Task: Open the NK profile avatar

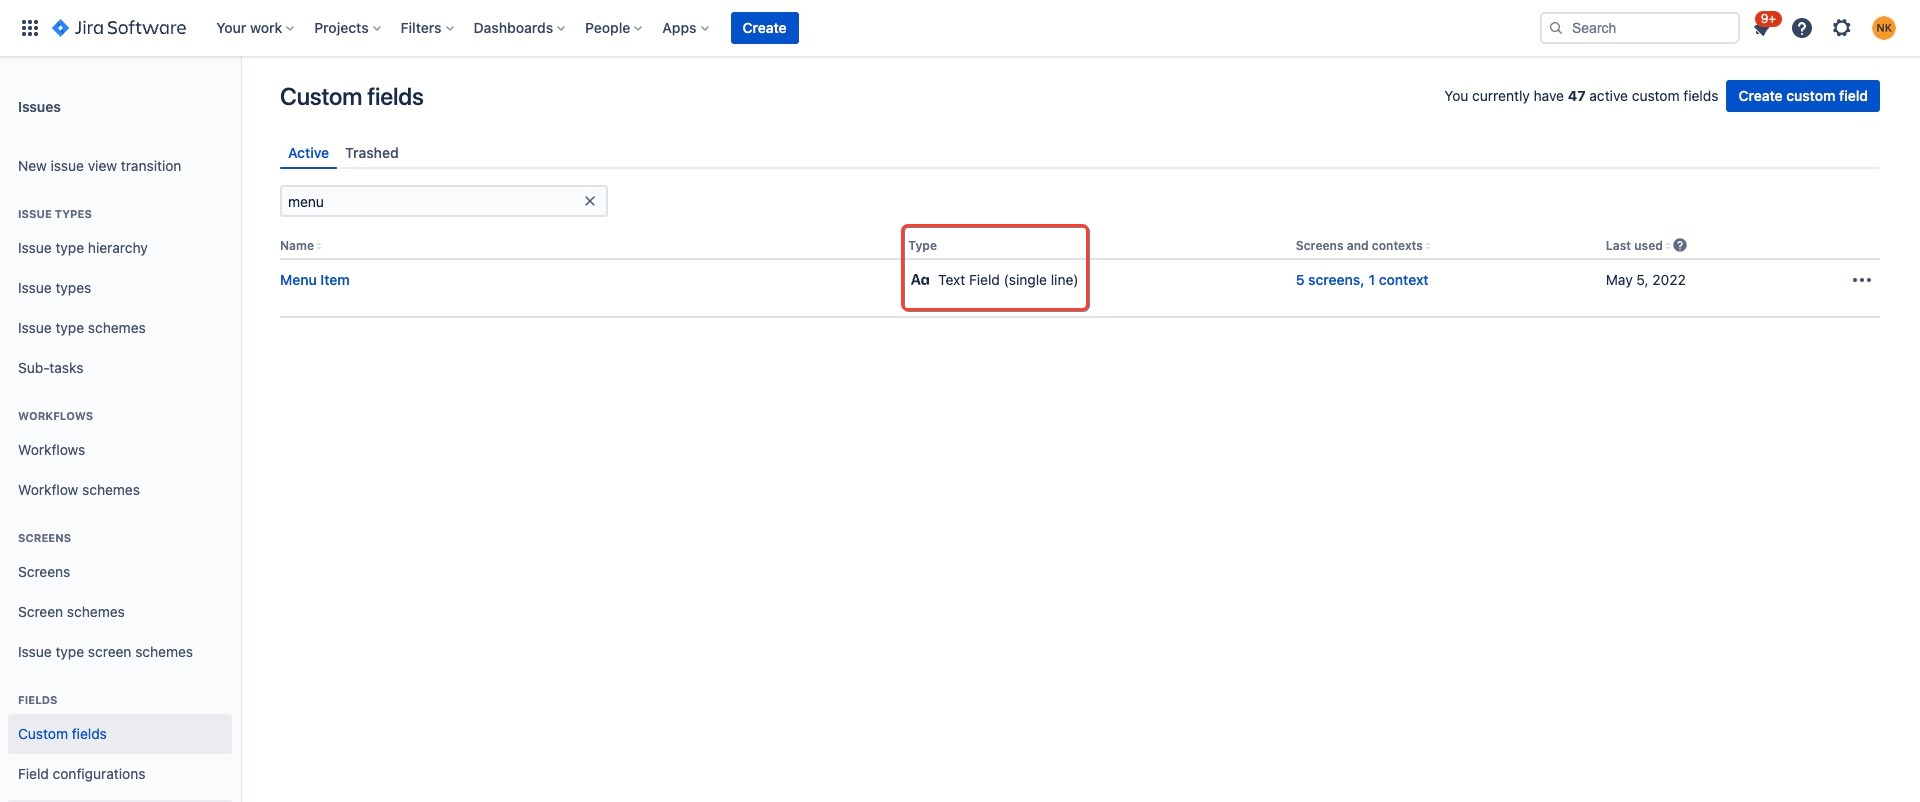Action: [x=1884, y=28]
